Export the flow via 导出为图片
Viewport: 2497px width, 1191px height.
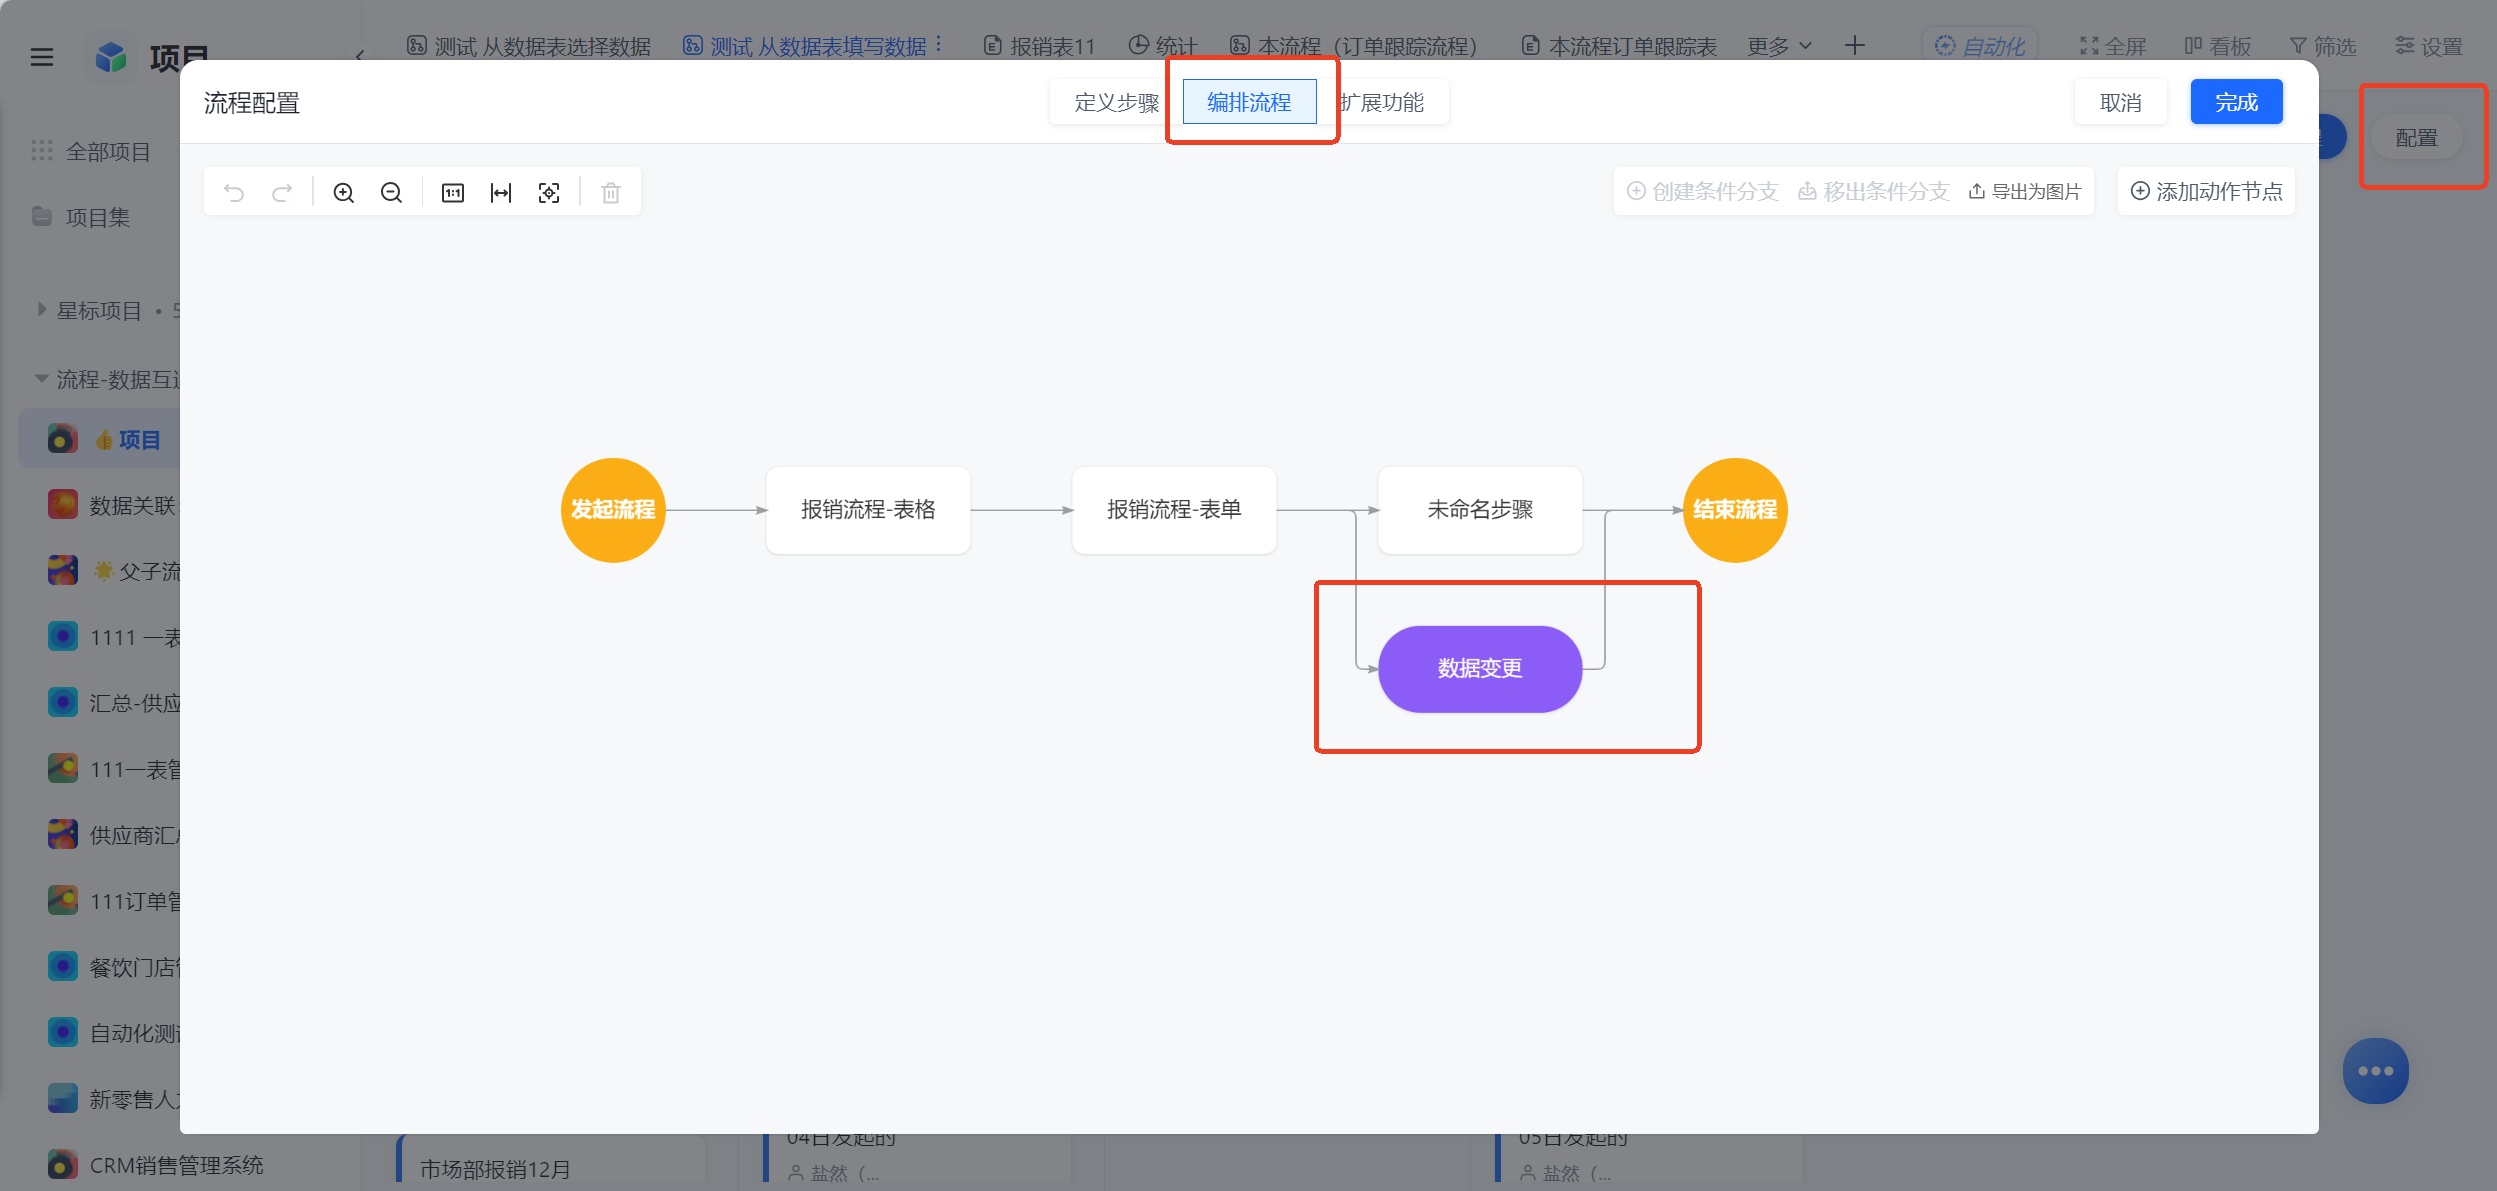pos(2025,191)
